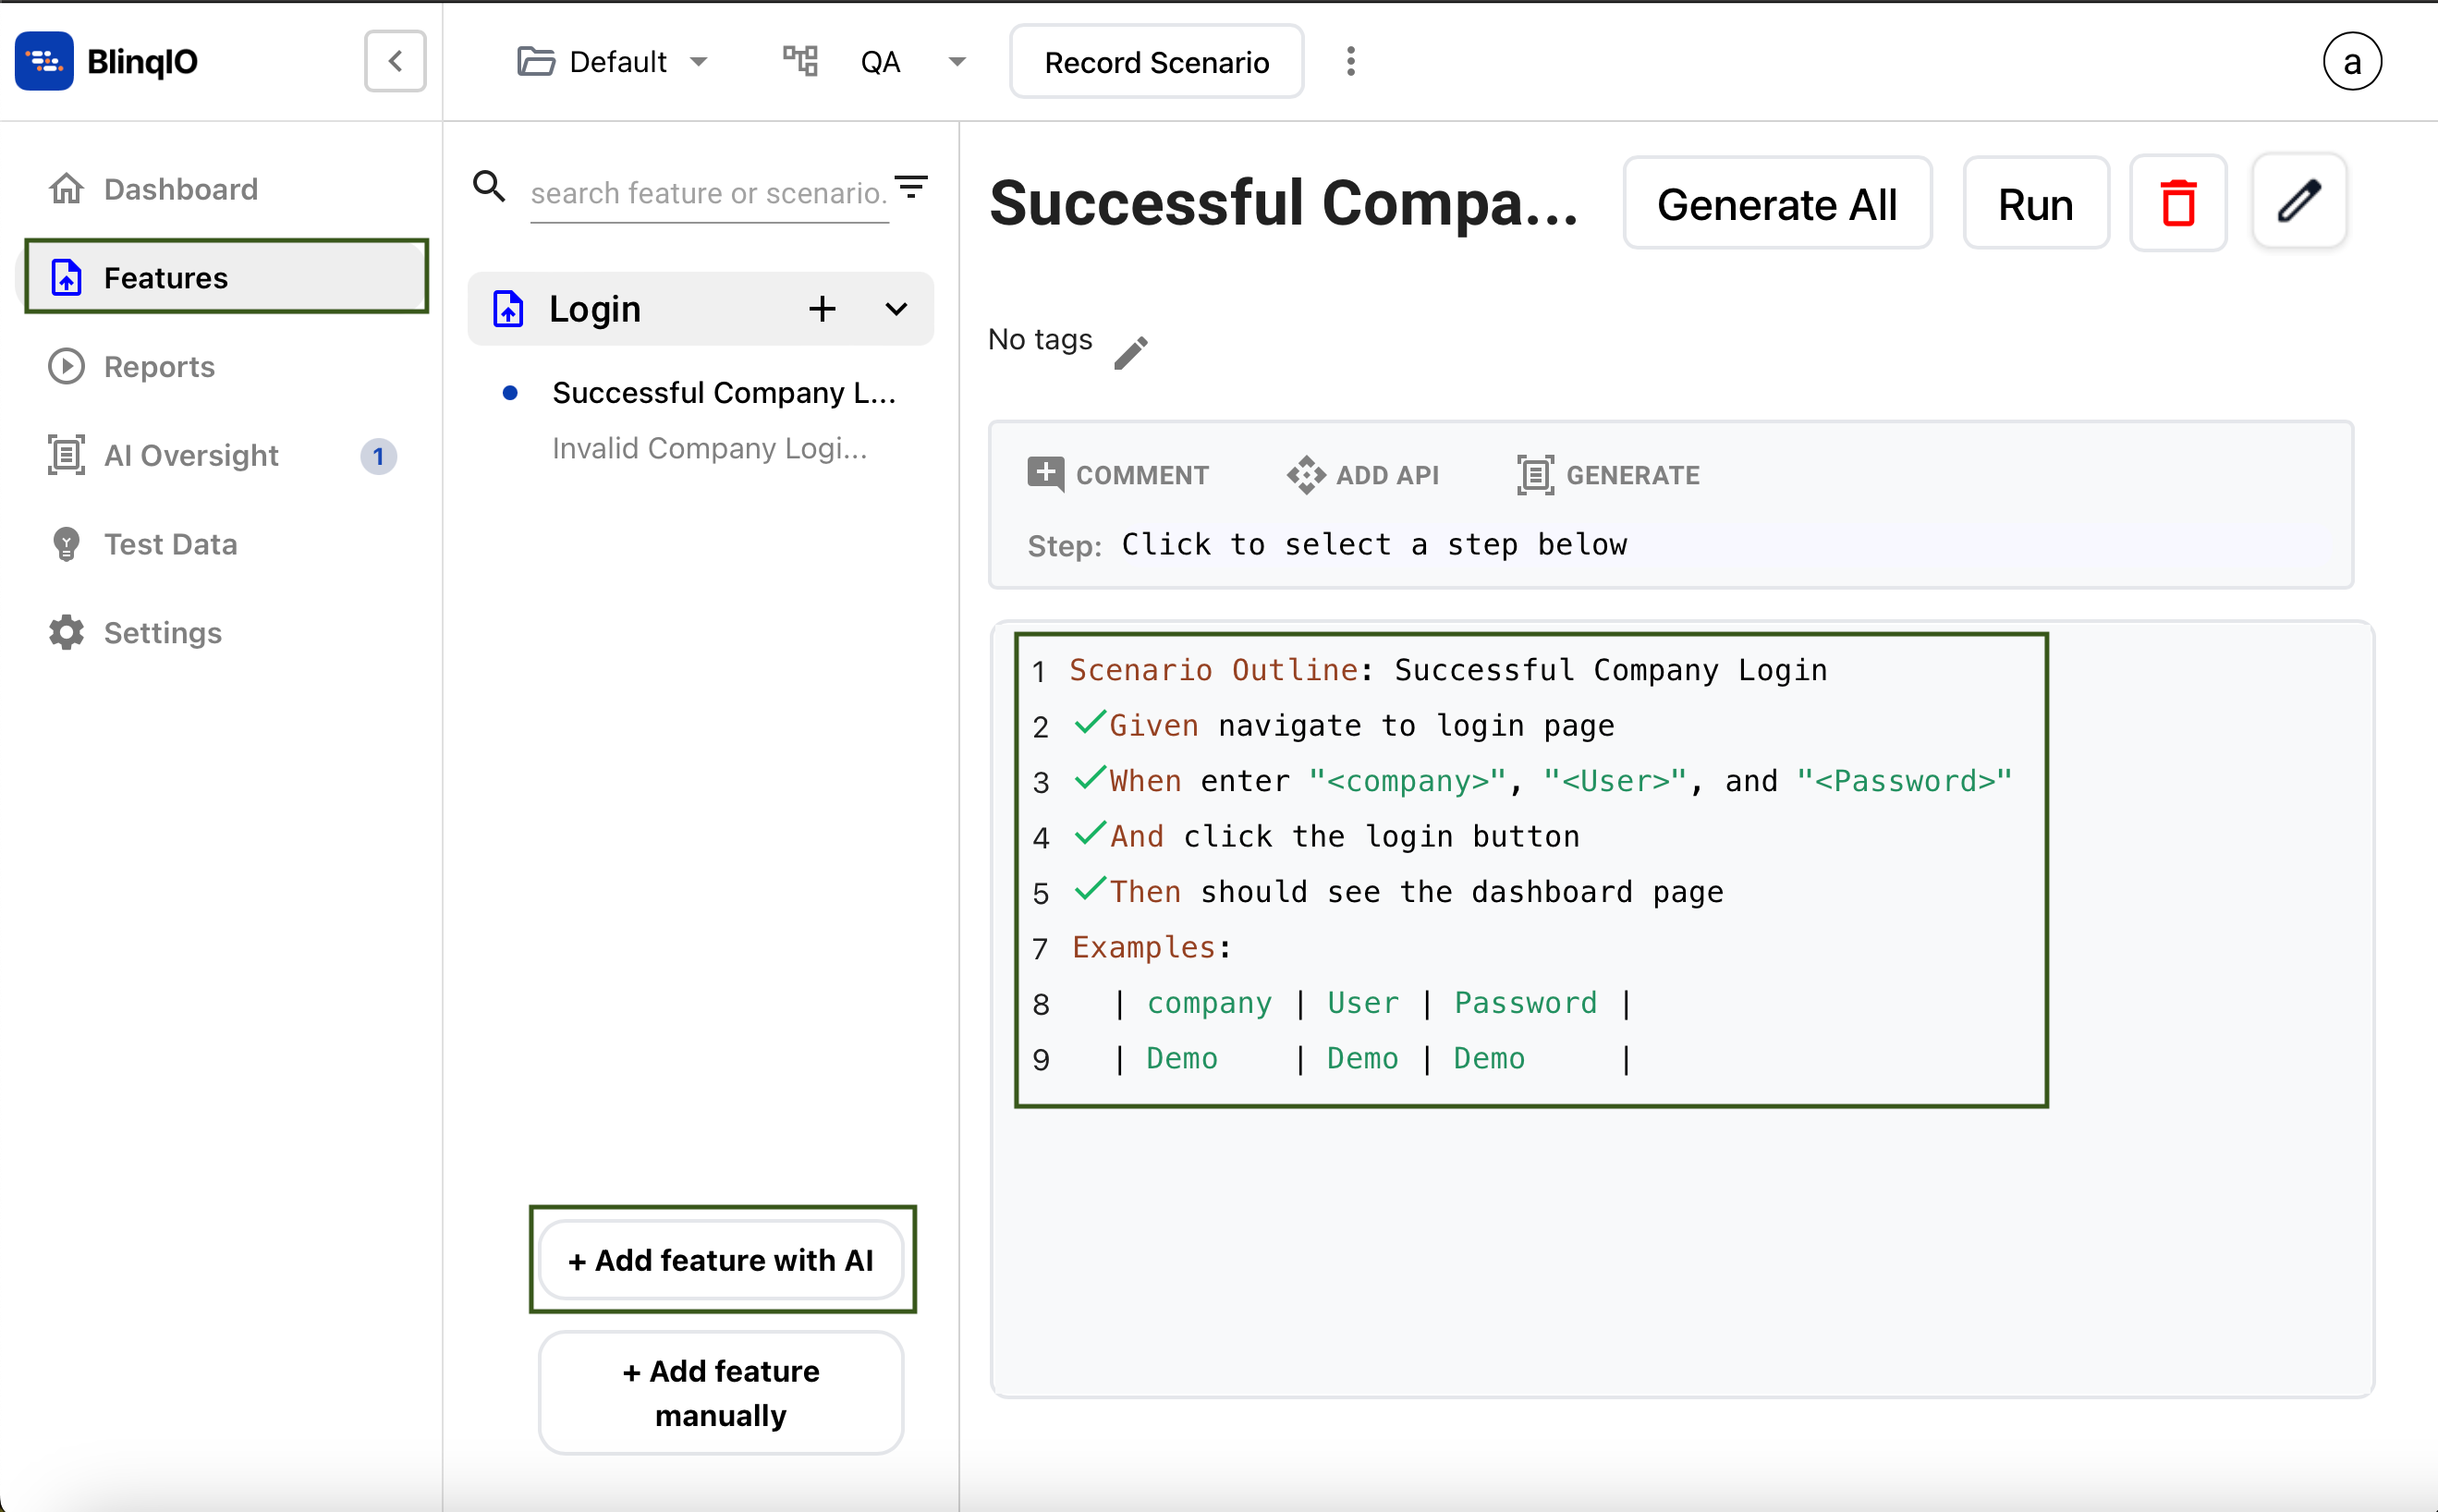Click the ADD API action
Image resolution: width=2438 pixels, height=1512 pixels.
click(x=1363, y=475)
